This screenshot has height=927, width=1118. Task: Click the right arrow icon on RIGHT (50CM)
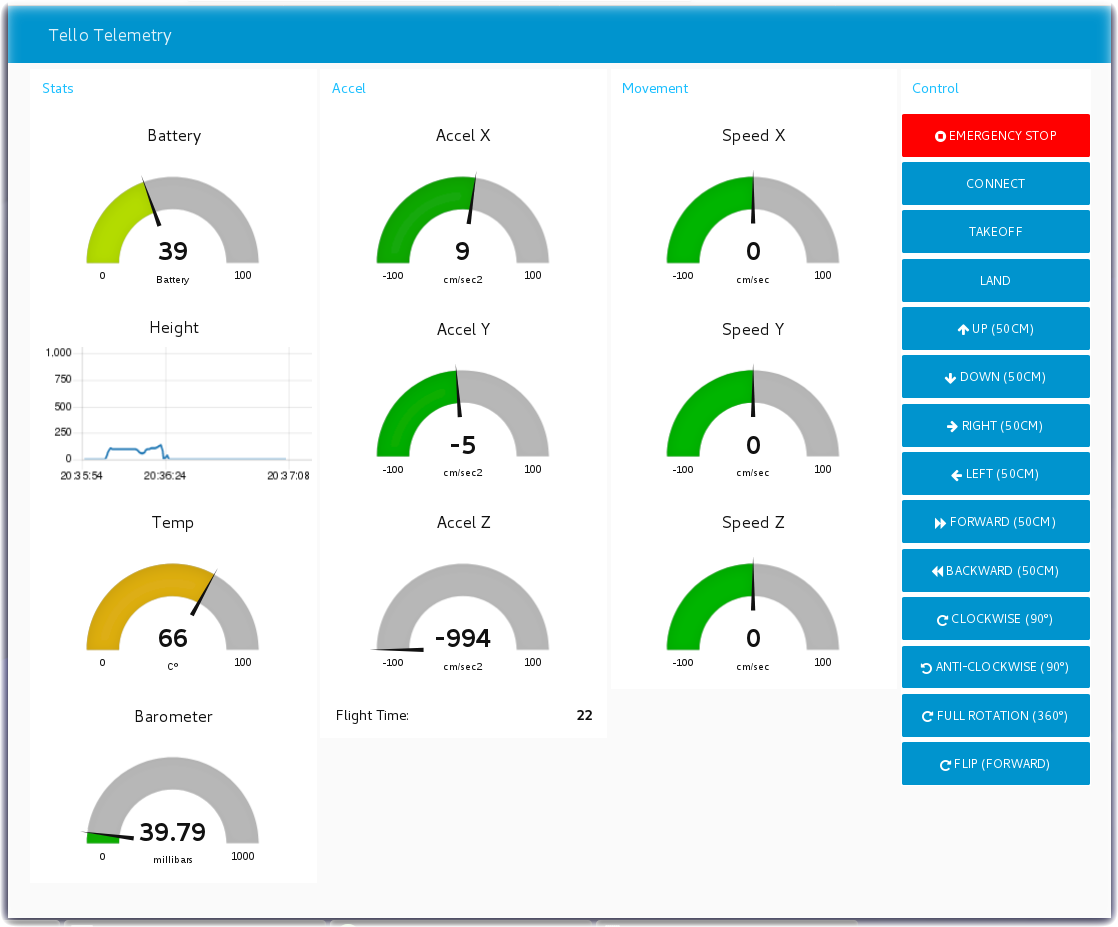point(952,426)
